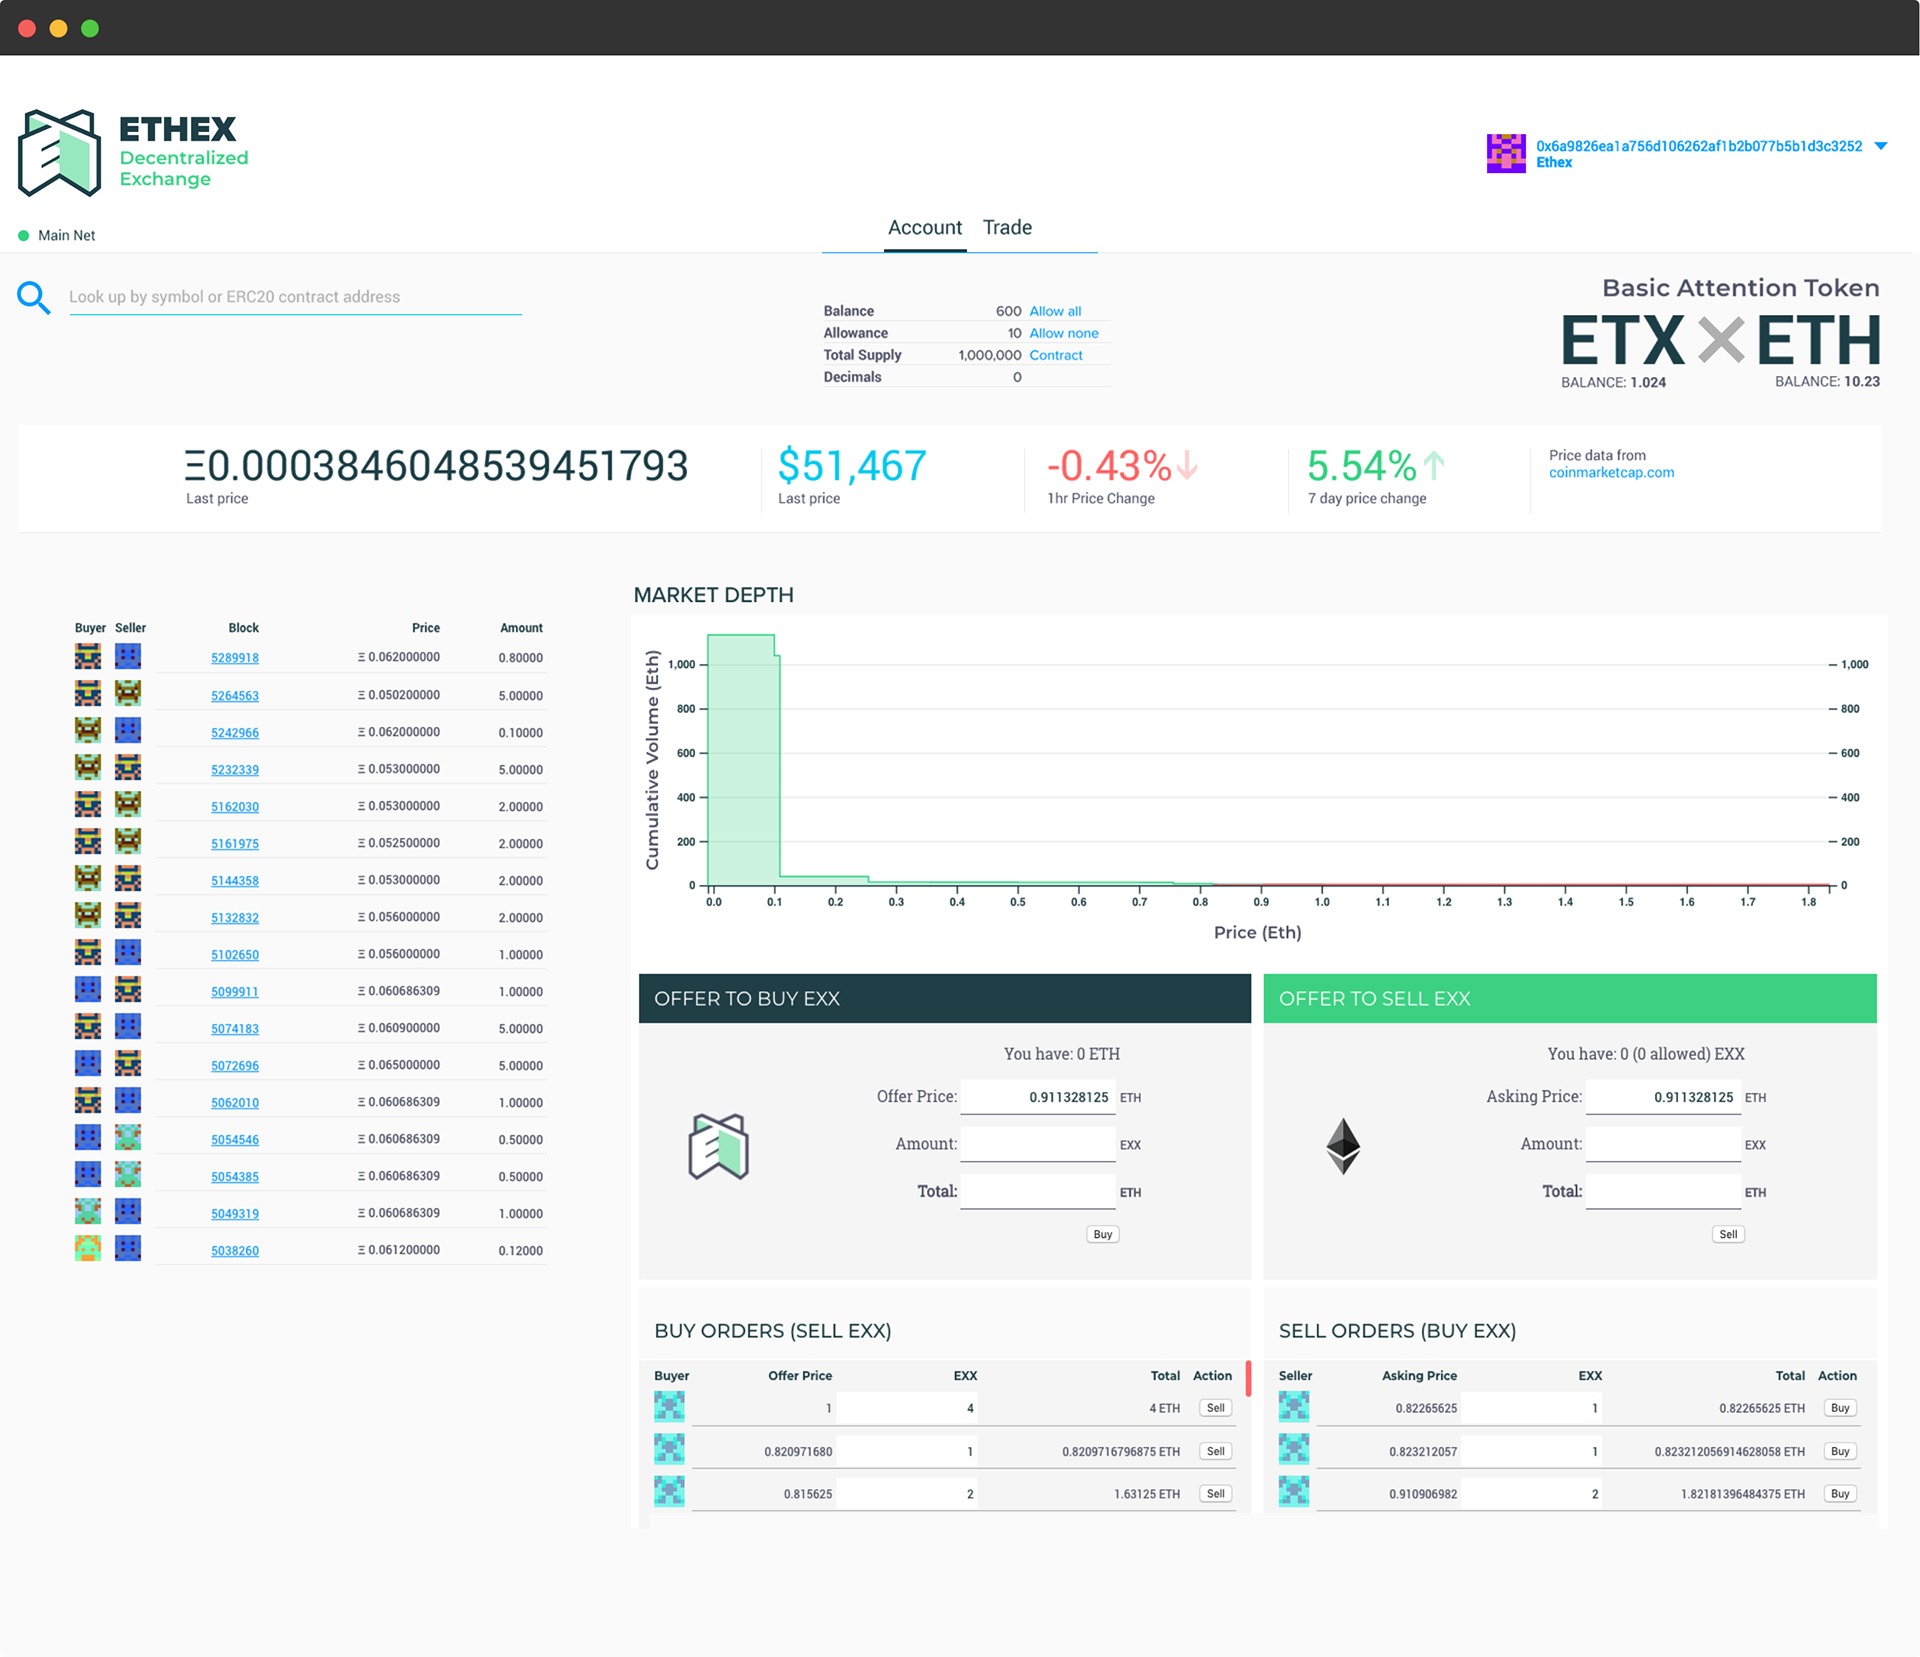This screenshot has width=1920, height=1657.
Task: Click buyer identicon for block 5289918
Action: point(88,657)
